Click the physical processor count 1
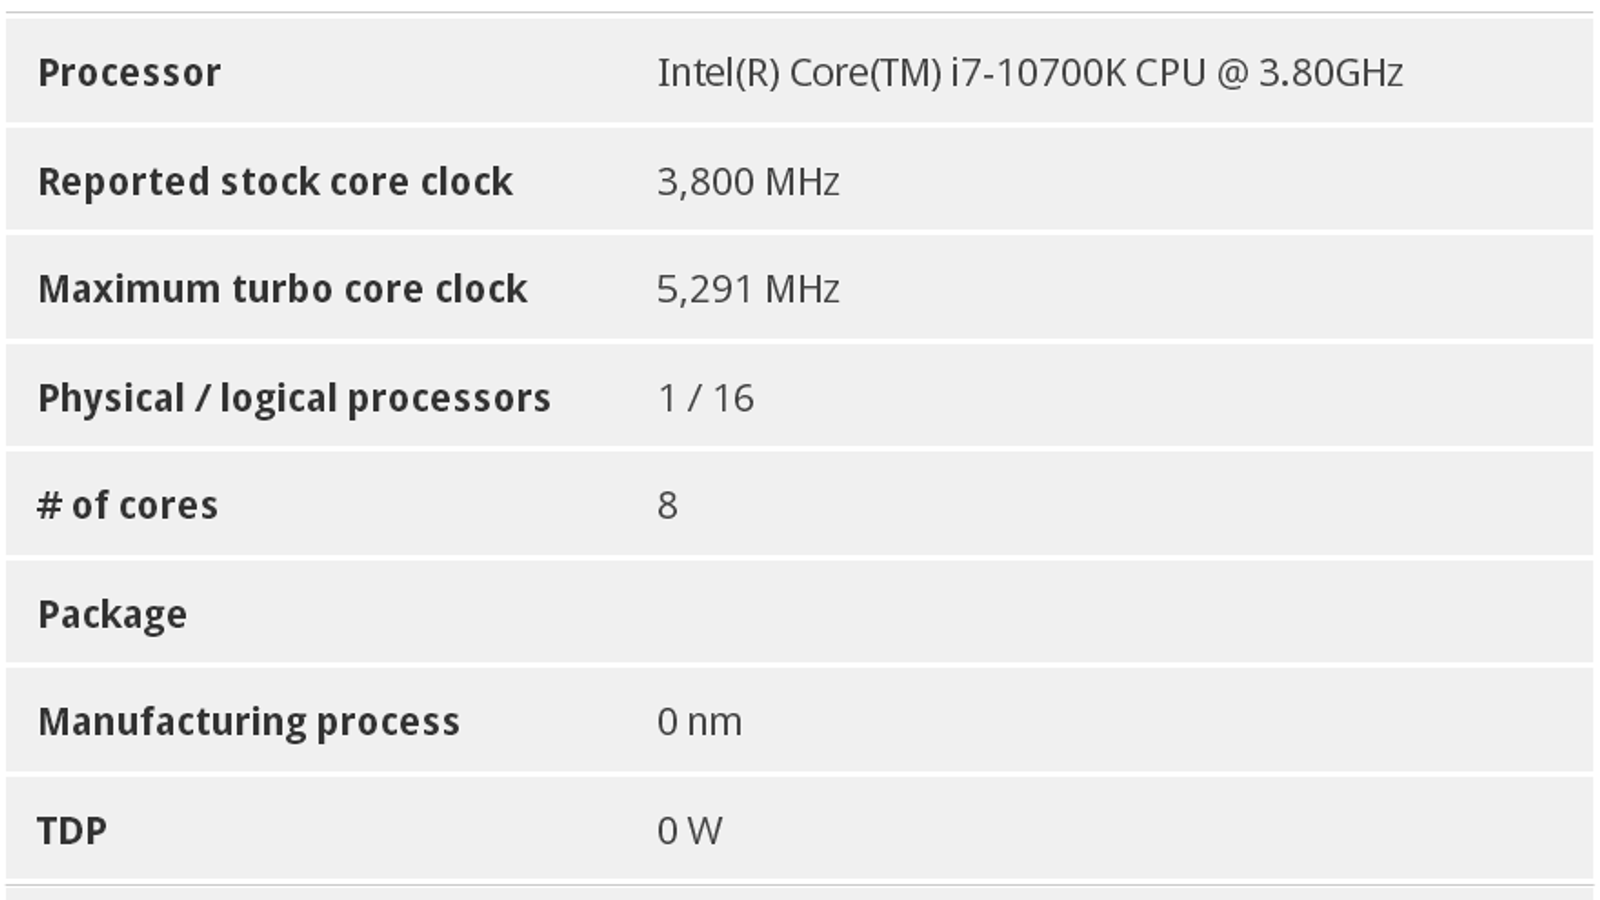The height and width of the screenshot is (900, 1600). point(667,398)
